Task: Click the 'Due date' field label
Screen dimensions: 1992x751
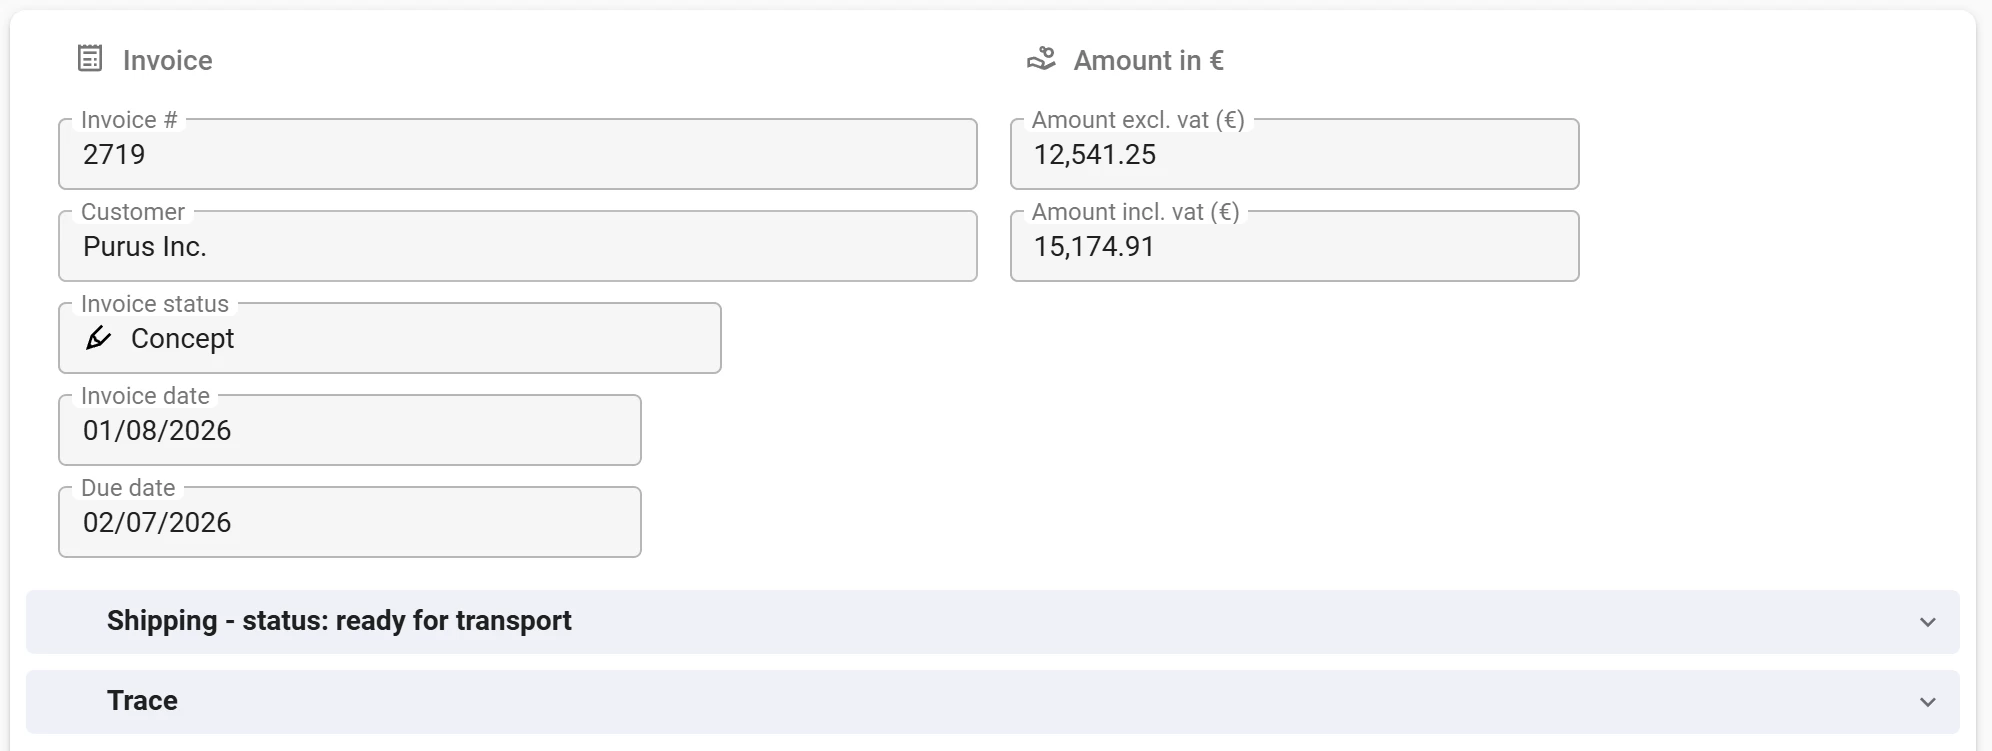Action: pyautogui.click(x=128, y=488)
